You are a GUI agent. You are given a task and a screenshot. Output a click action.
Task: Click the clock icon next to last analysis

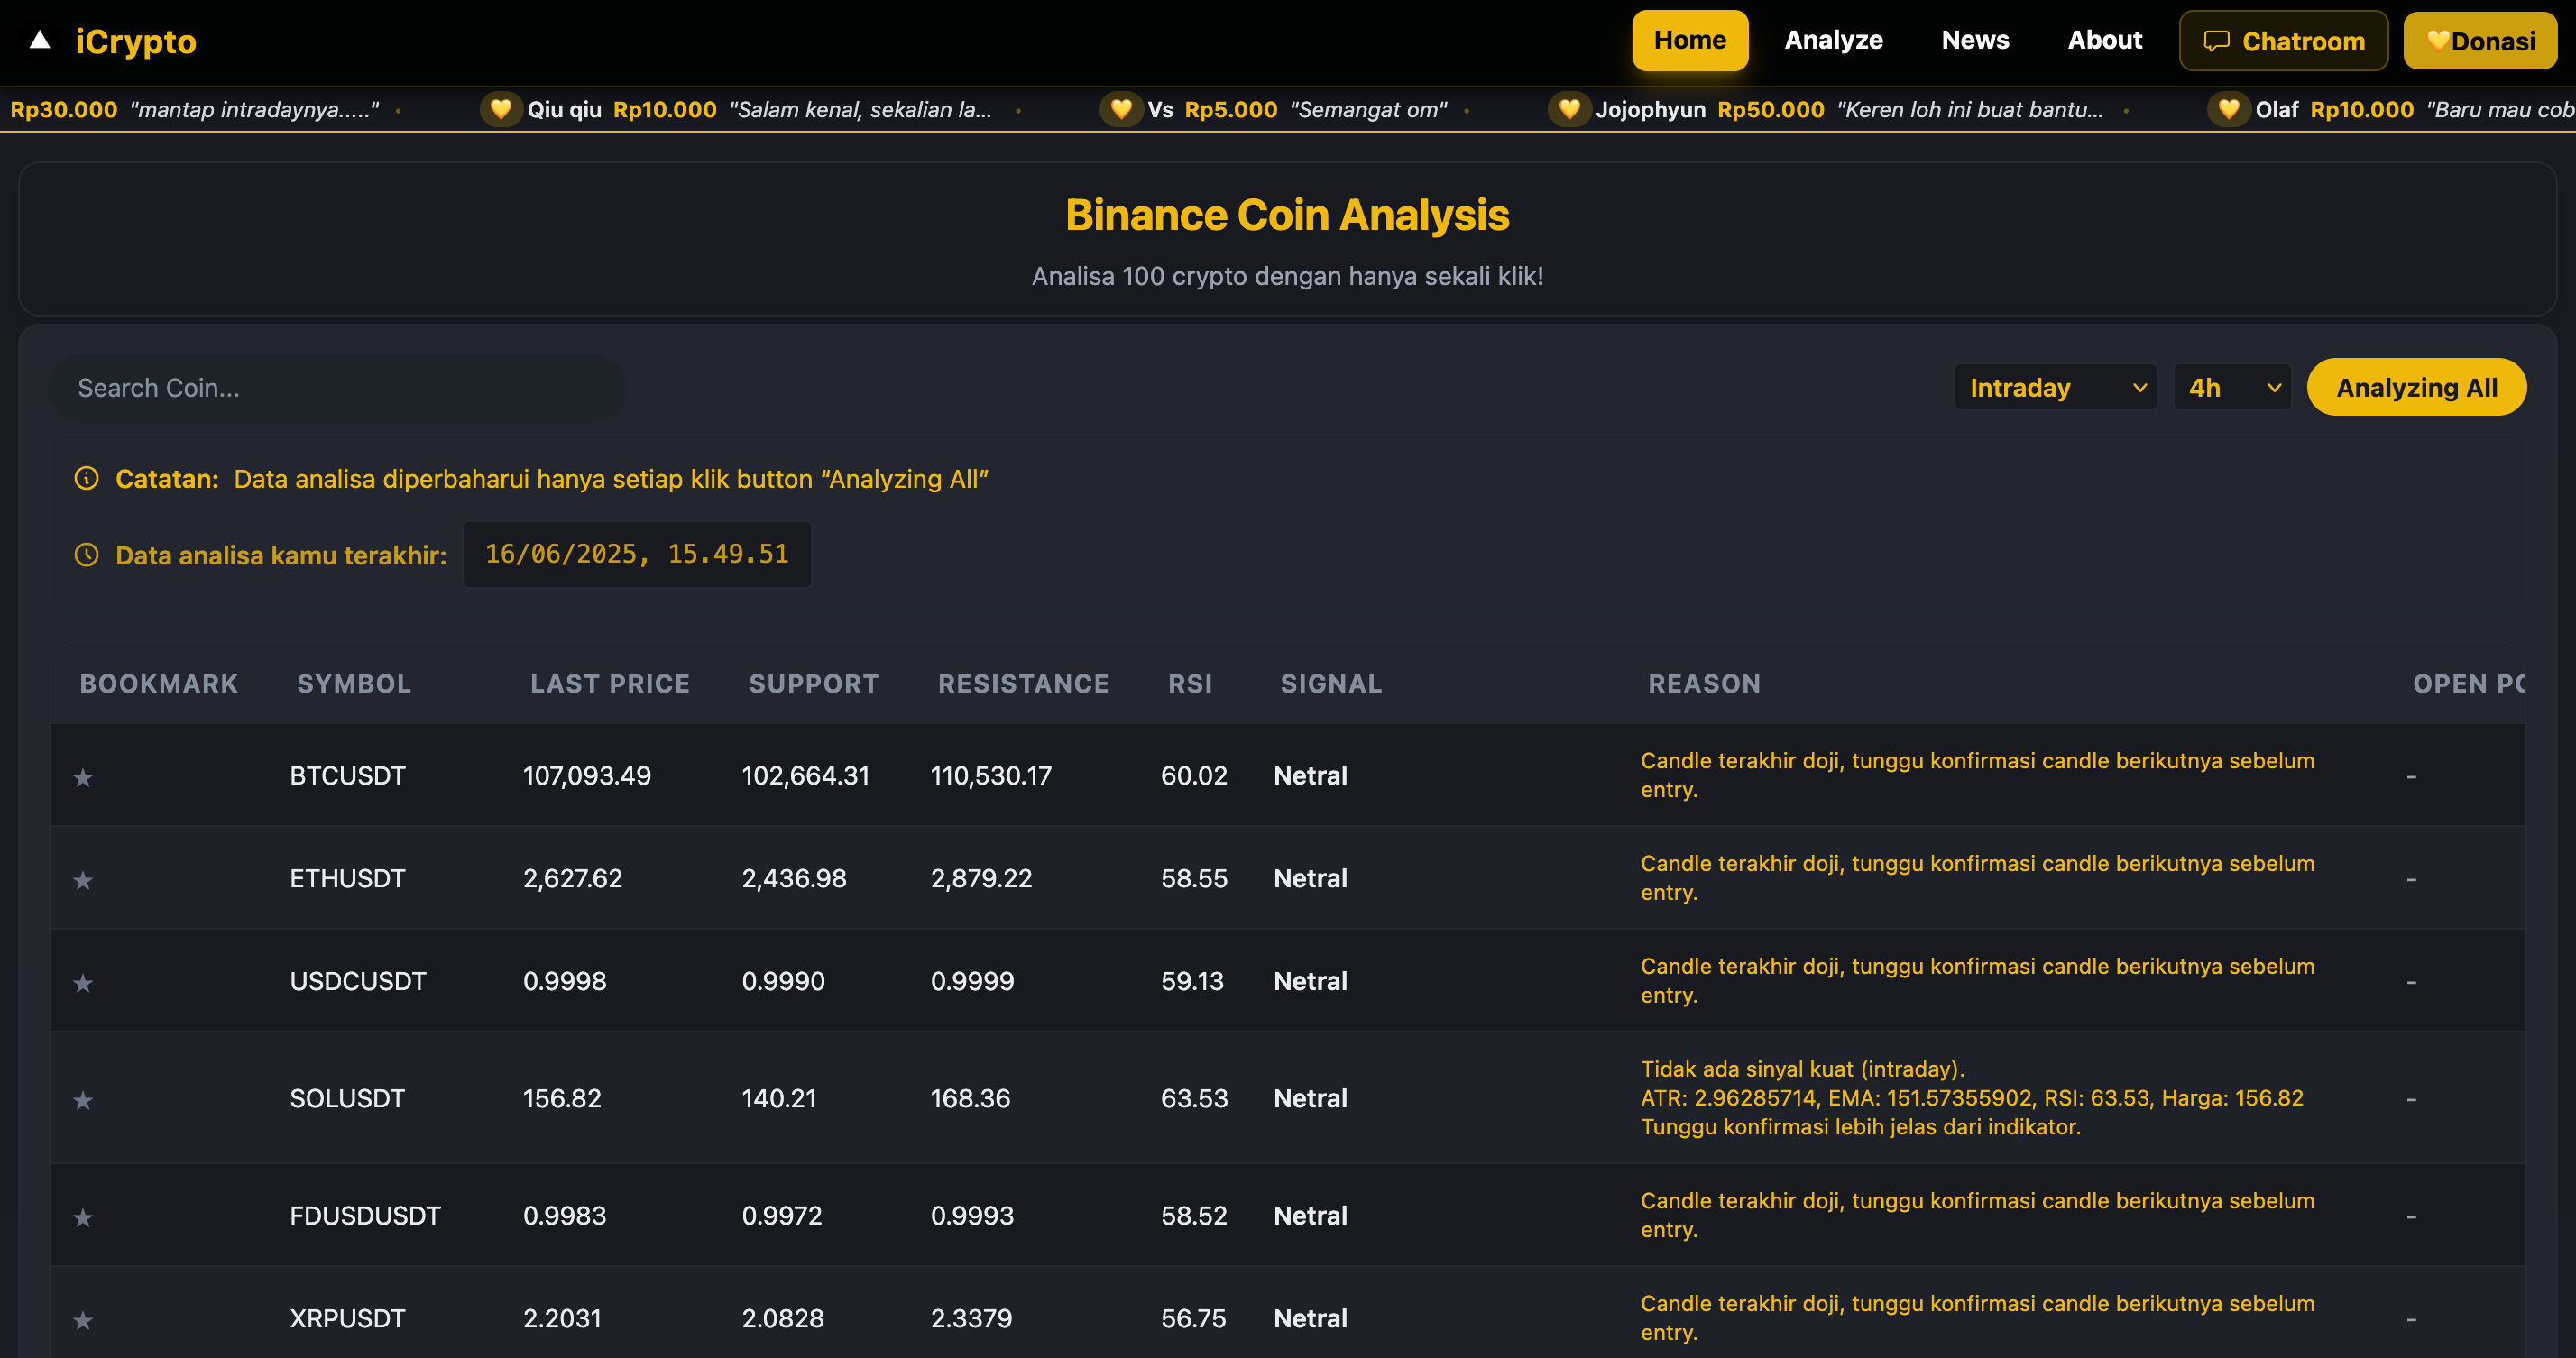[x=87, y=554]
